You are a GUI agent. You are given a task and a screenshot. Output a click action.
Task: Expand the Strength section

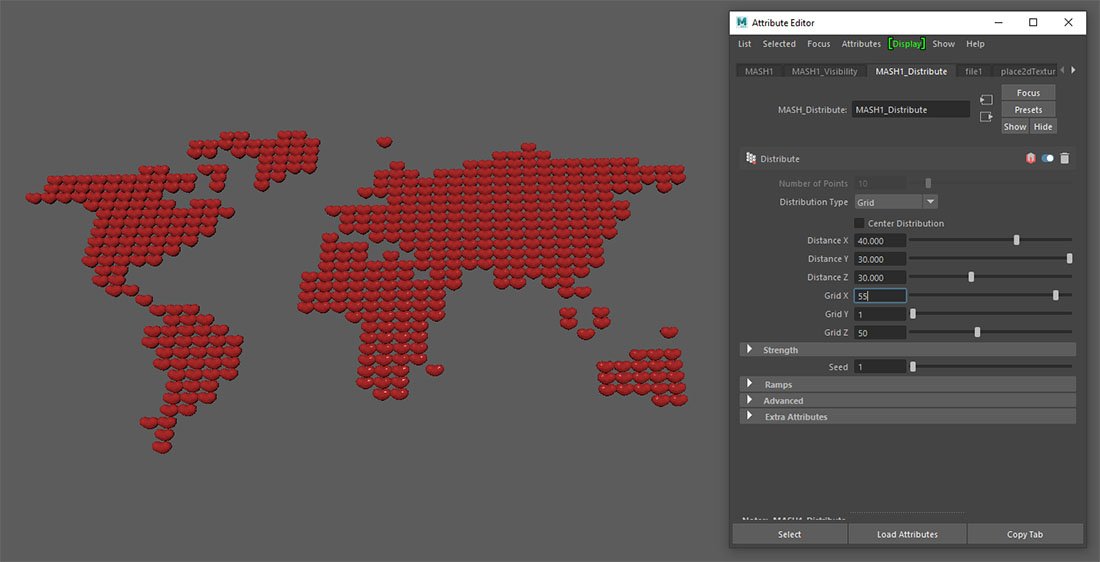pos(749,349)
